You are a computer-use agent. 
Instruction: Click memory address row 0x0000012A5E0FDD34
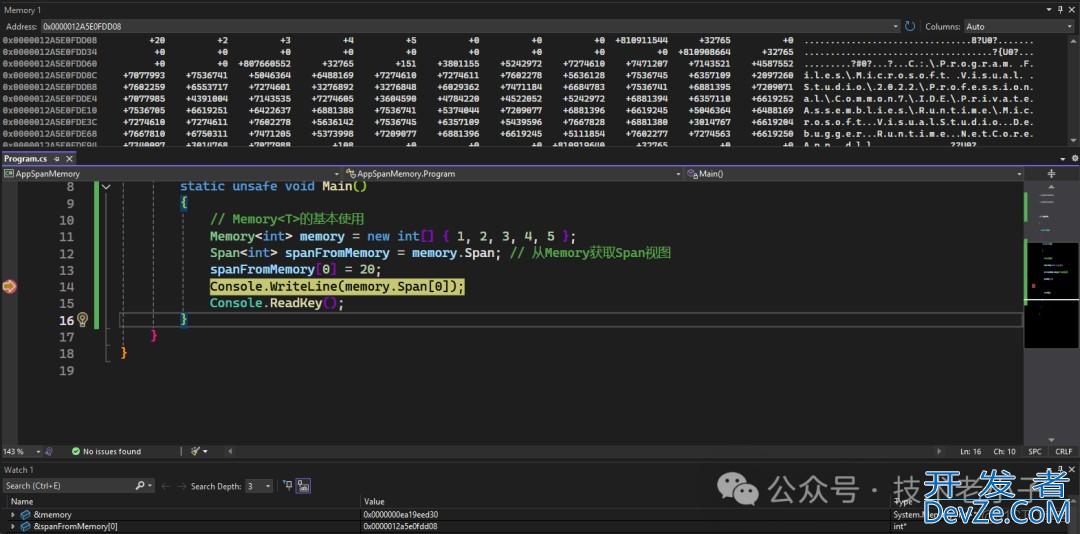tap(50, 52)
